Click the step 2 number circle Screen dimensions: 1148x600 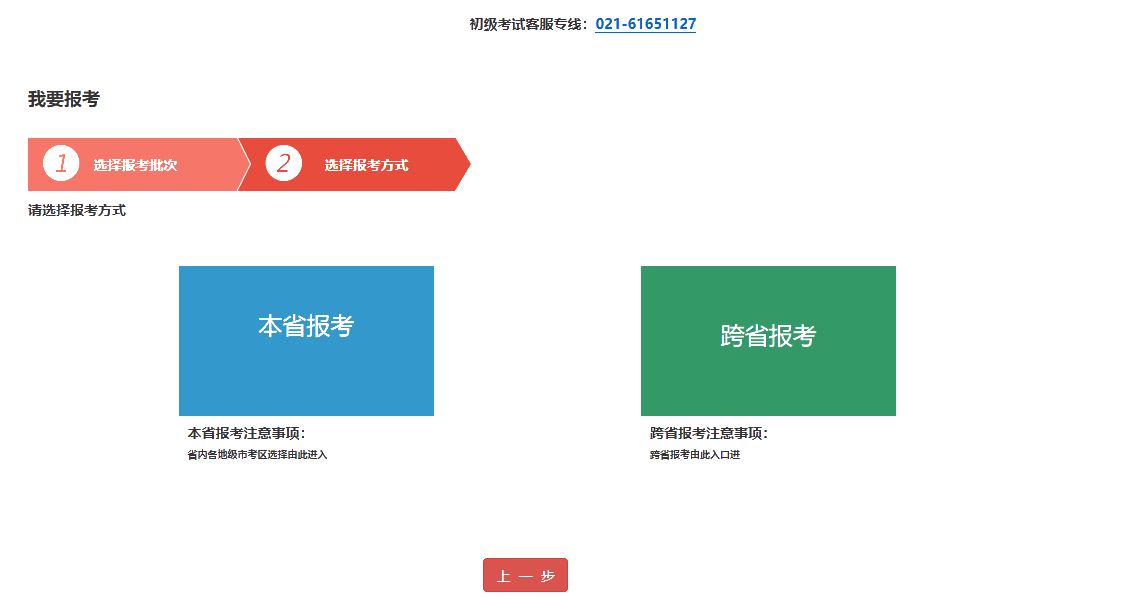point(283,164)
